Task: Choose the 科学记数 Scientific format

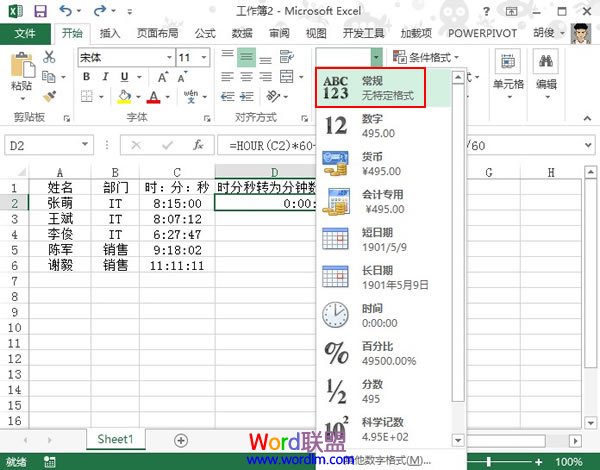Action: [x=384, y=429]
